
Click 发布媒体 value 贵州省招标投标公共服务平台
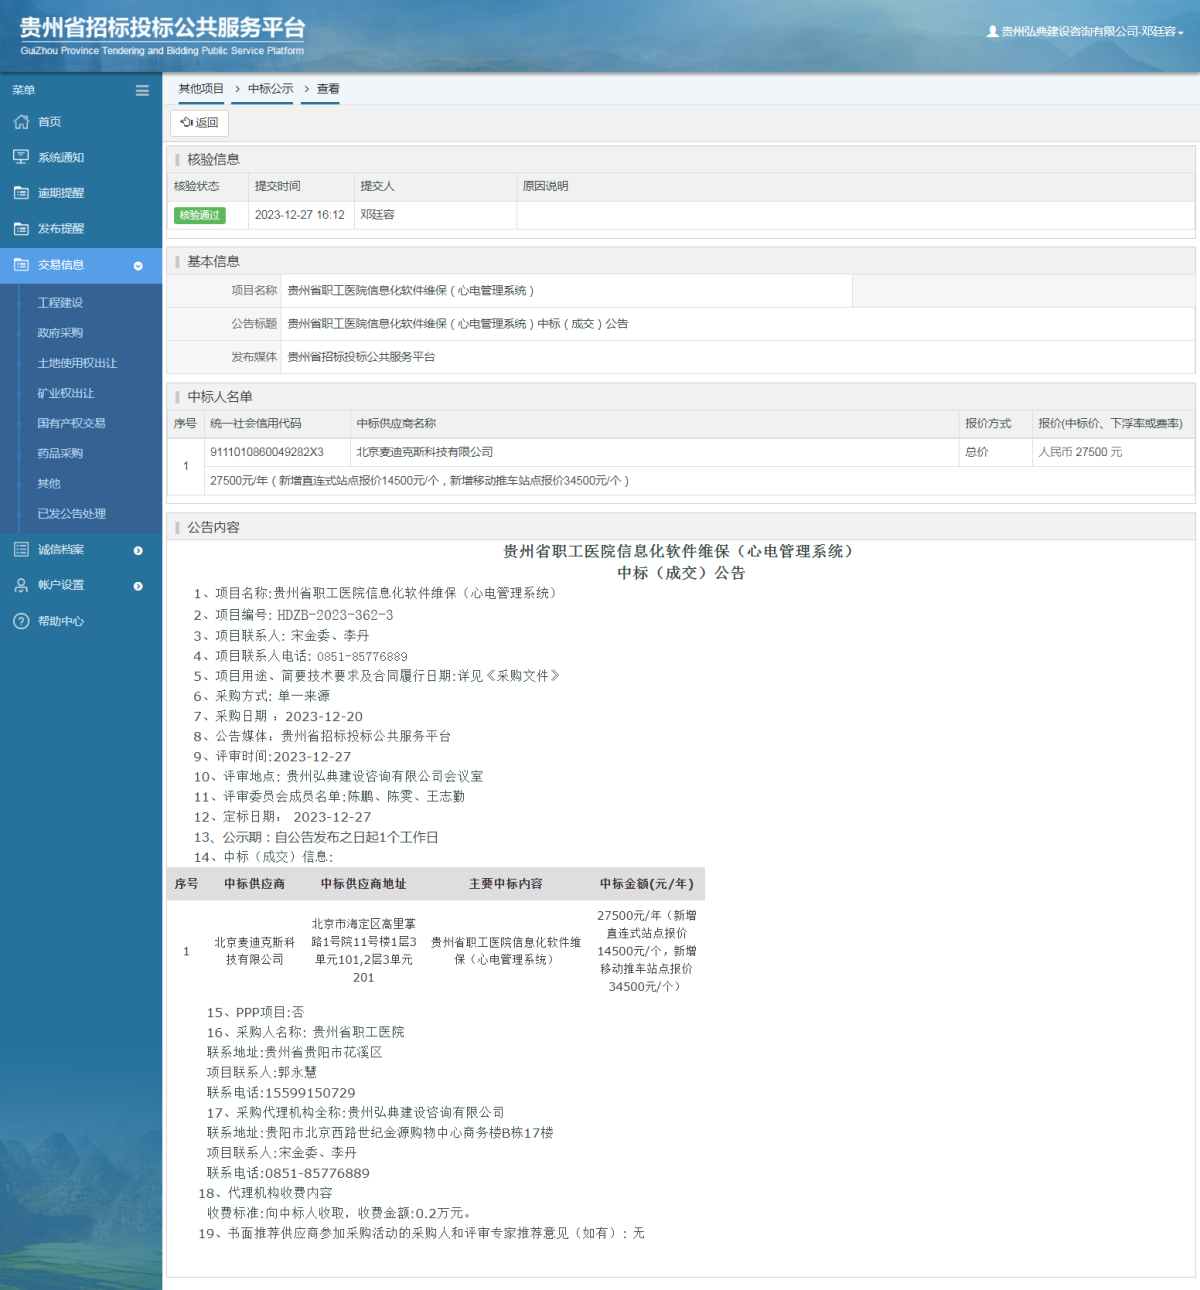(361, 357)
